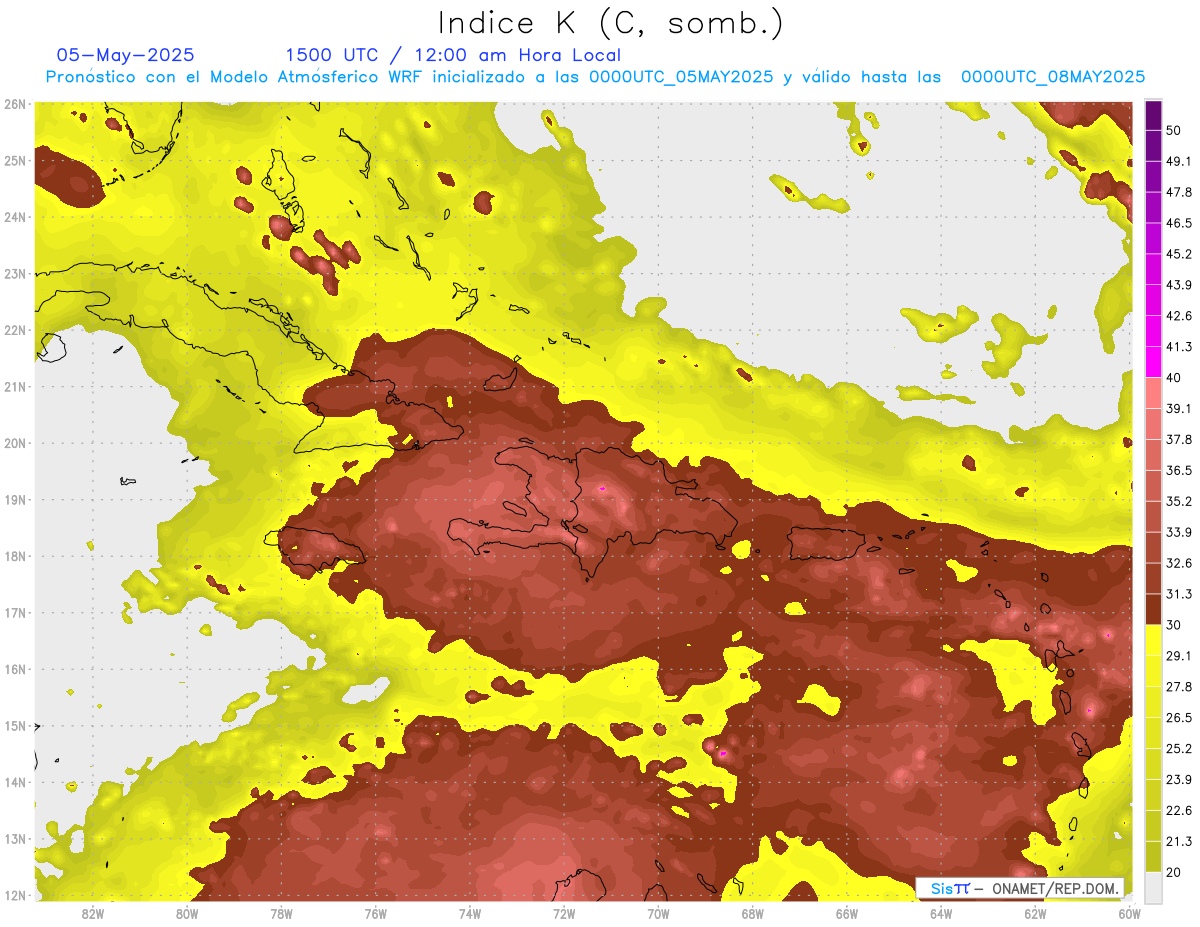This screenshot has height=927, width=1200.
Task: Click the "49.1" colorbar value
Action: pyautogui.click(x=1177, y=161)
